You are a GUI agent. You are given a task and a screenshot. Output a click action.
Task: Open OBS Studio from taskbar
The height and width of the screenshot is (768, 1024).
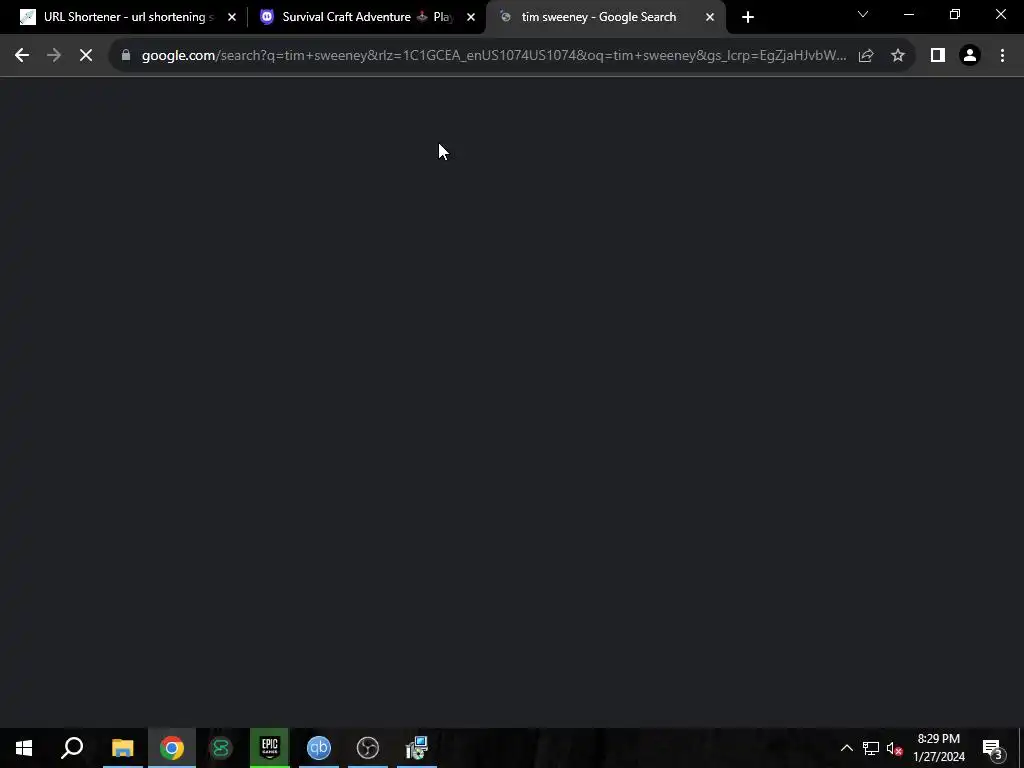[x=368, y=748]
